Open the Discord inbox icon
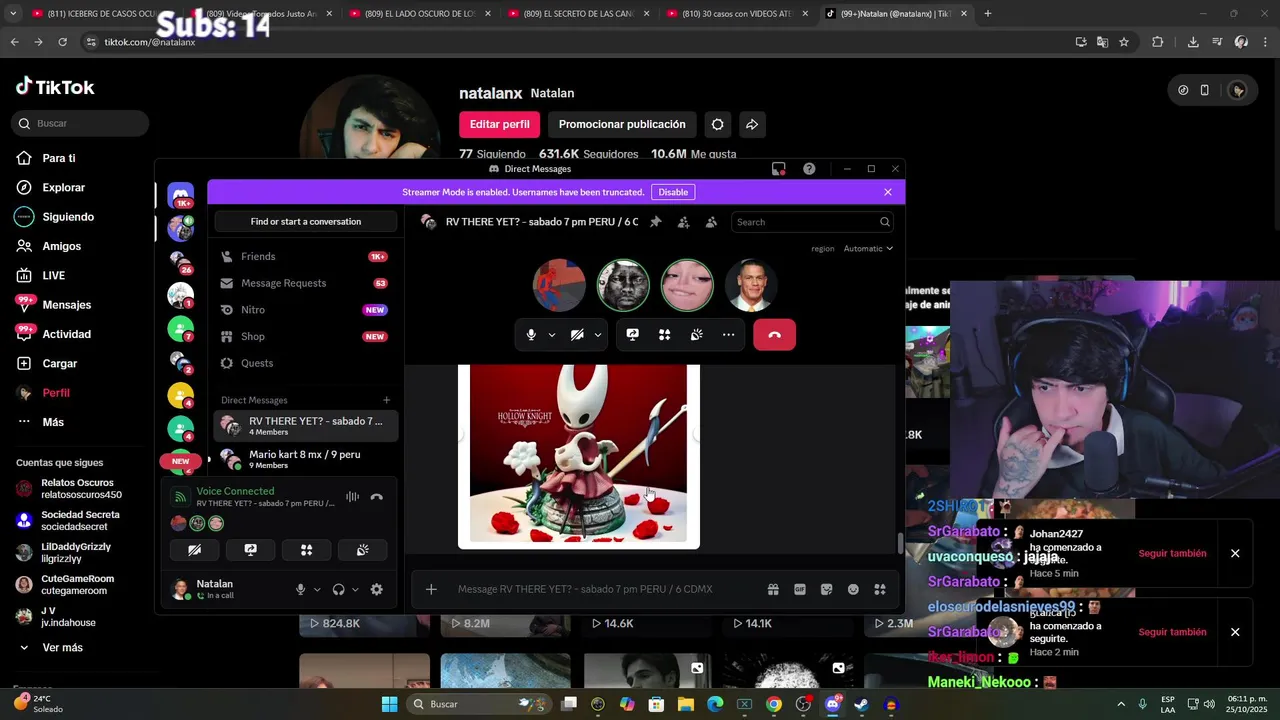This screenshot has width=1280, height=720. [778, 169]
